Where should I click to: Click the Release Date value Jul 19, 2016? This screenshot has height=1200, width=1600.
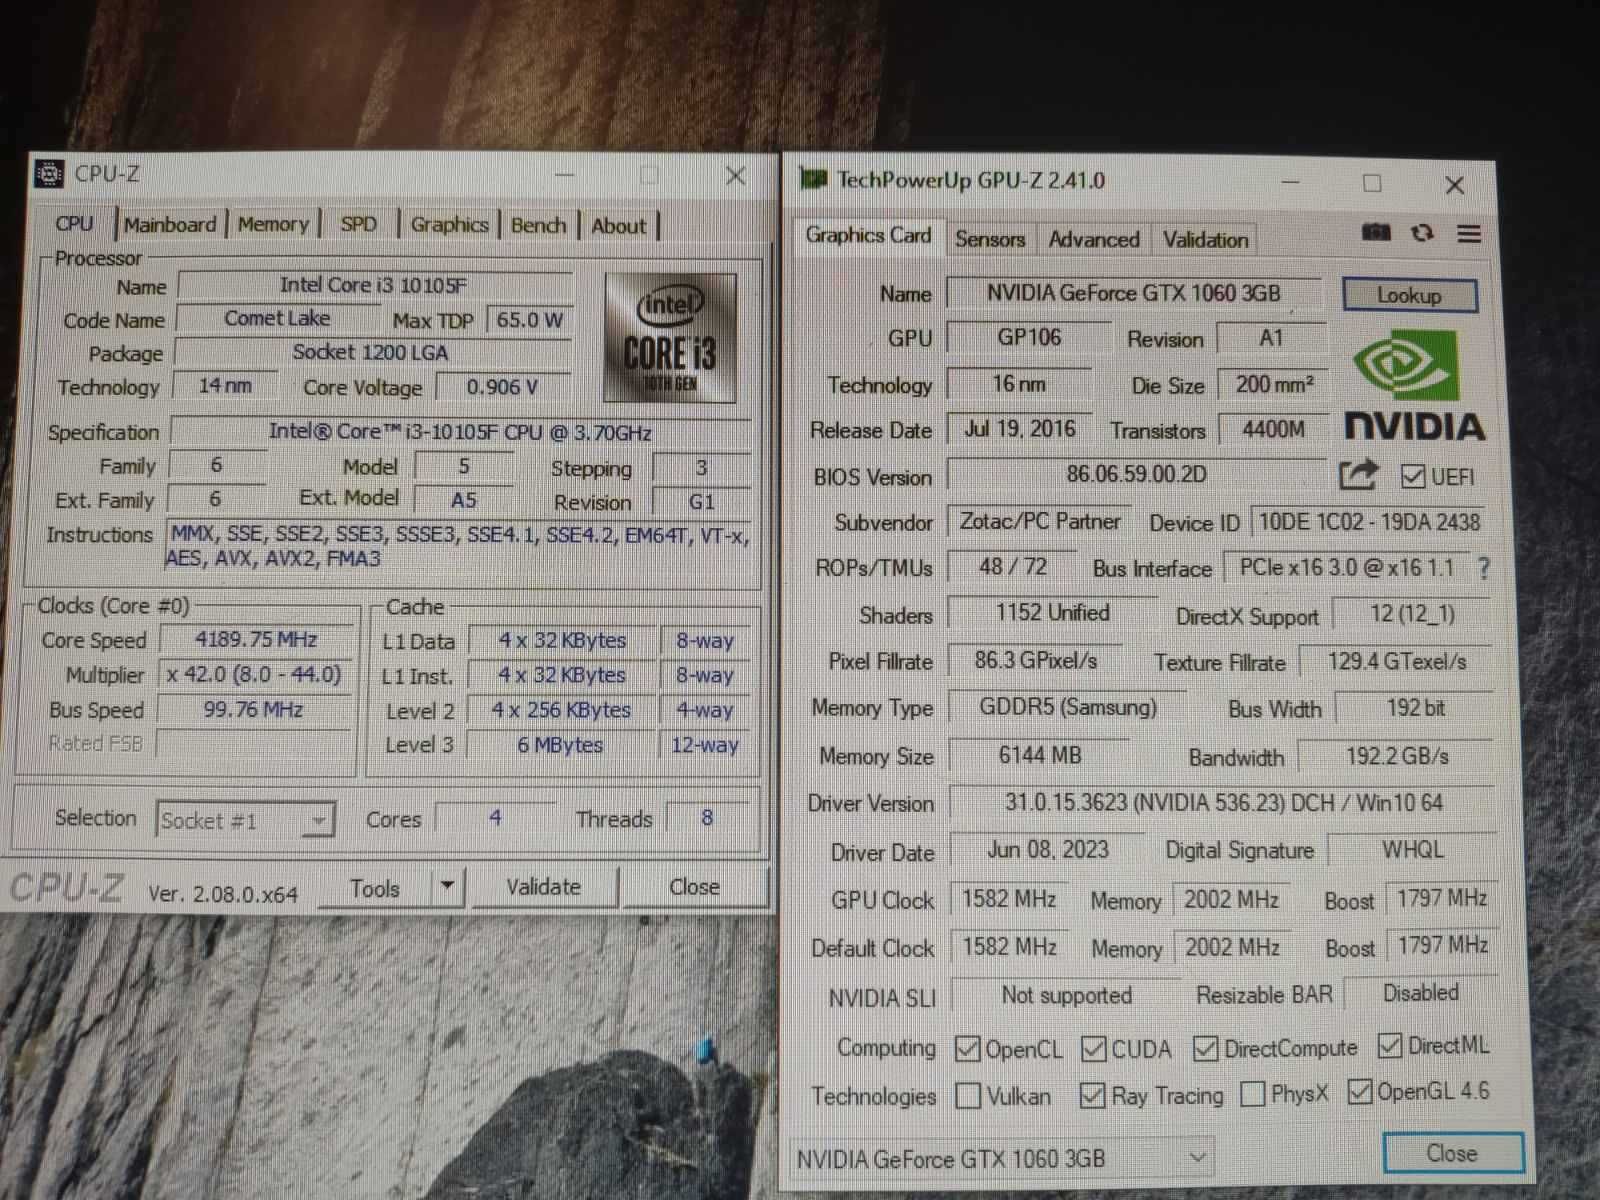point(1020,429)
